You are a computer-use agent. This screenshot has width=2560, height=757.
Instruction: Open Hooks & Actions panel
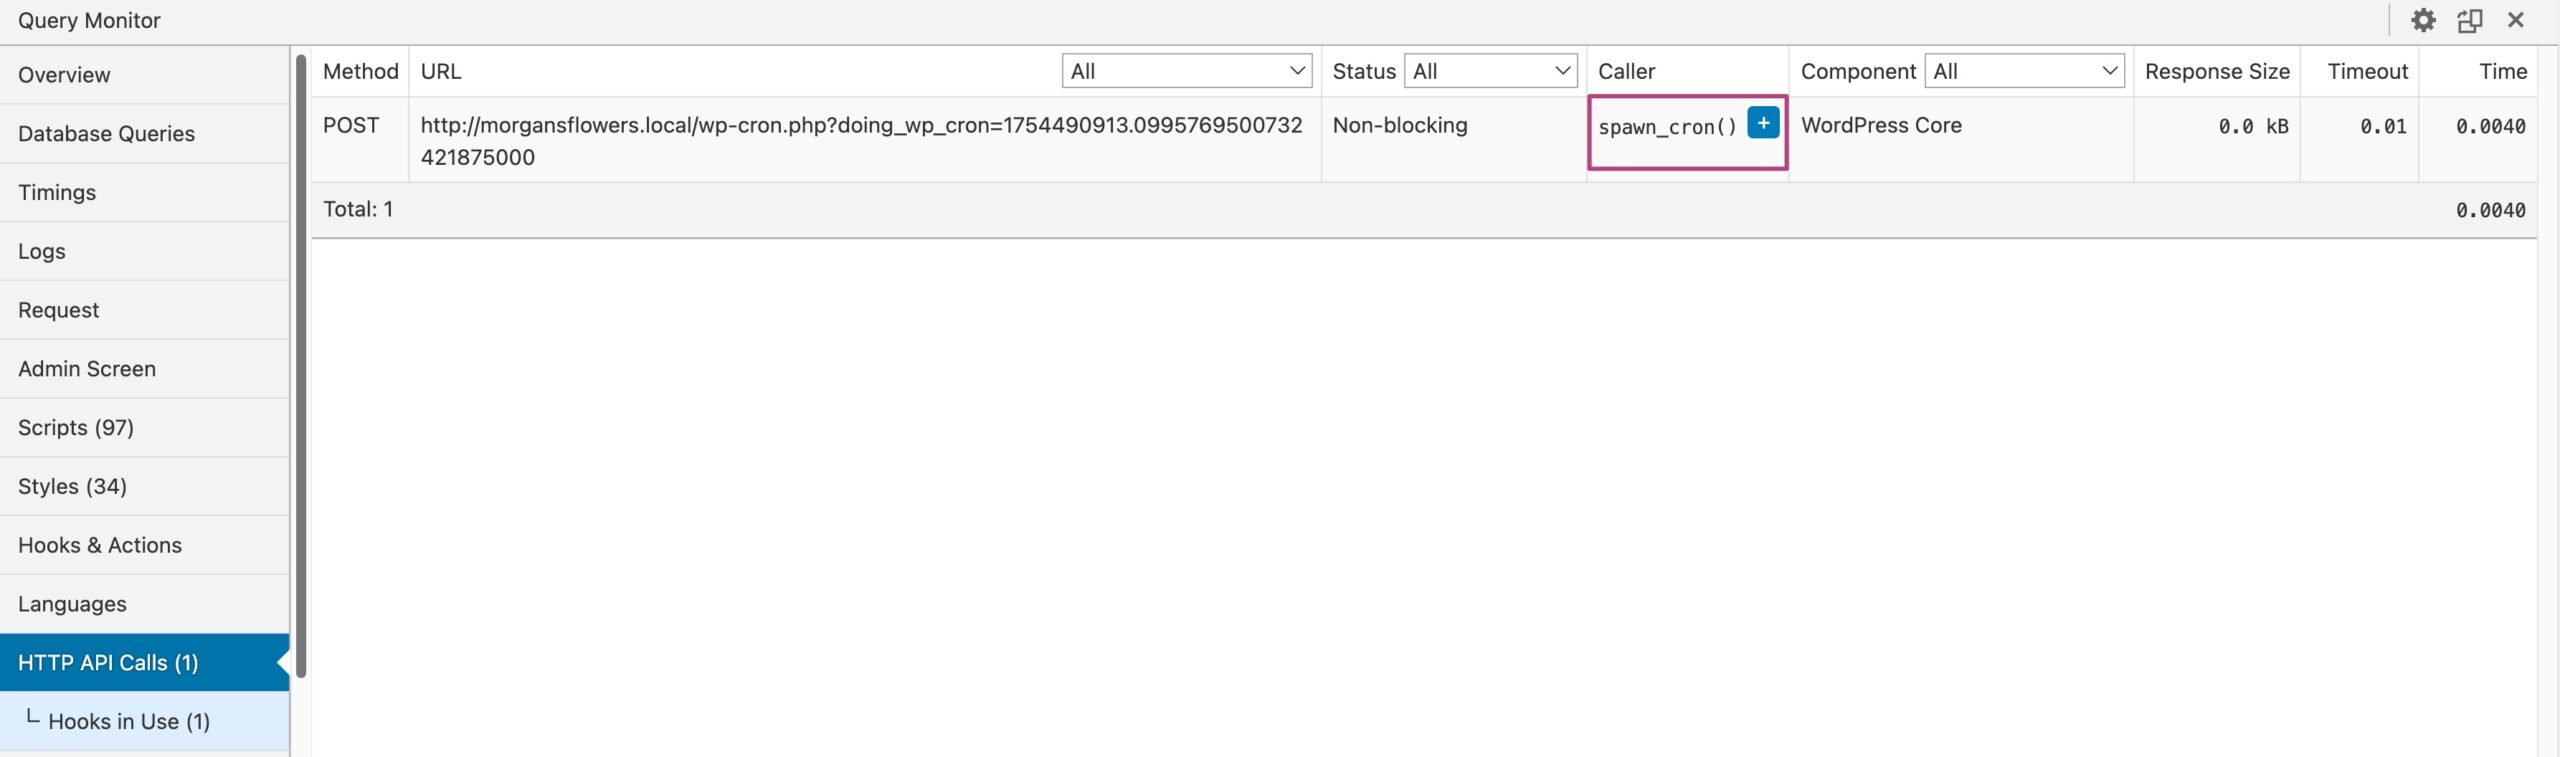(x=100, y=546)
